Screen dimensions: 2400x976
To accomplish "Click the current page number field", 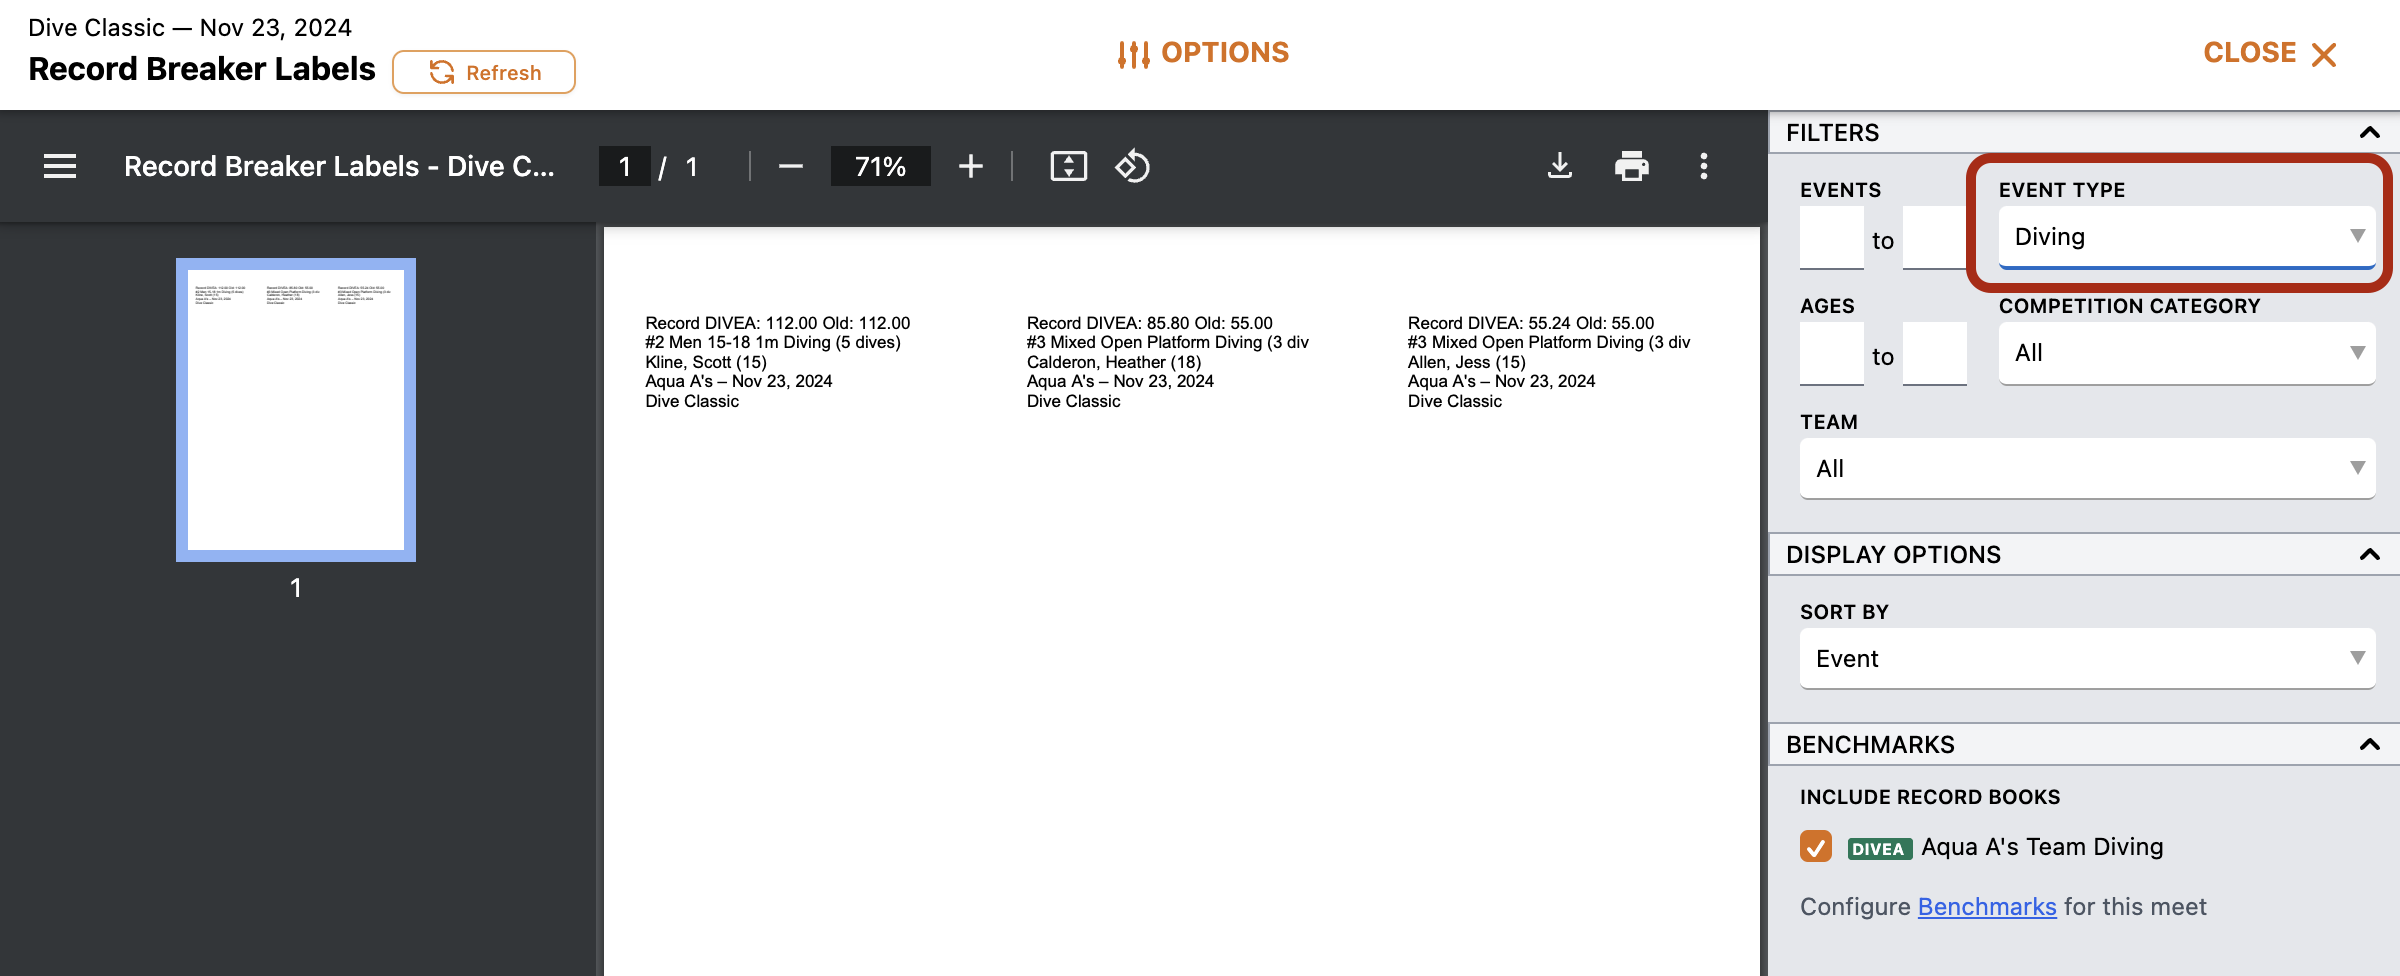I will 625,166.
